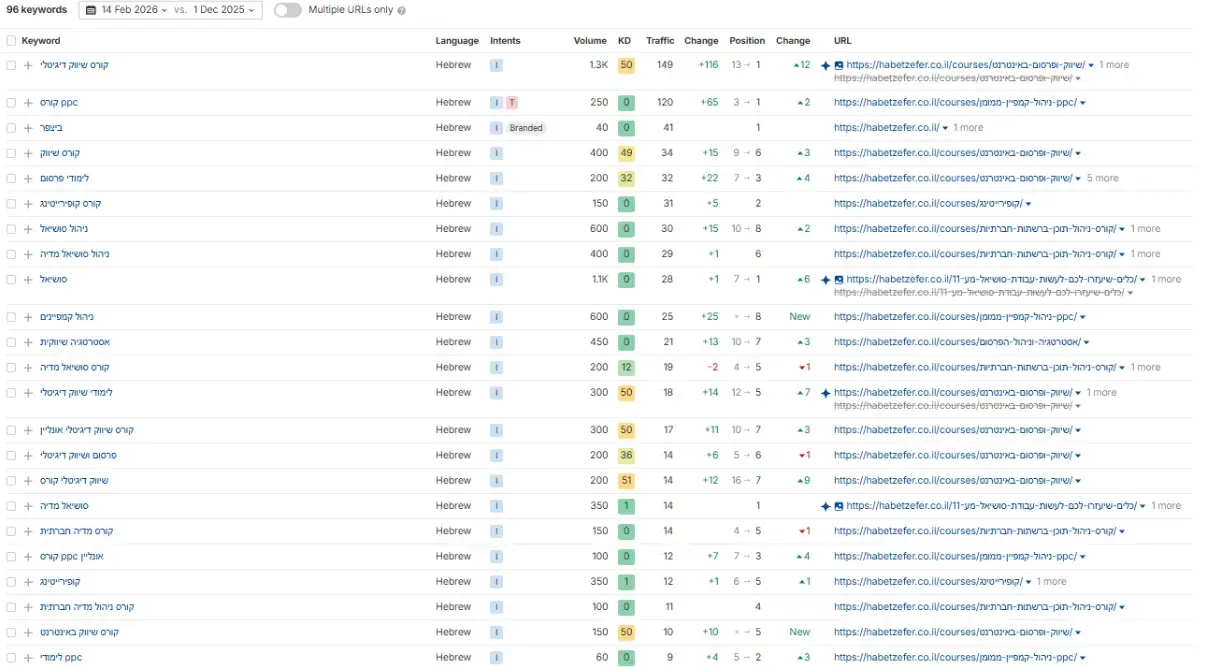Screen dimensions: 1211x667
Task: Click the Branded intent tag
Action: (x=526, y=128)
